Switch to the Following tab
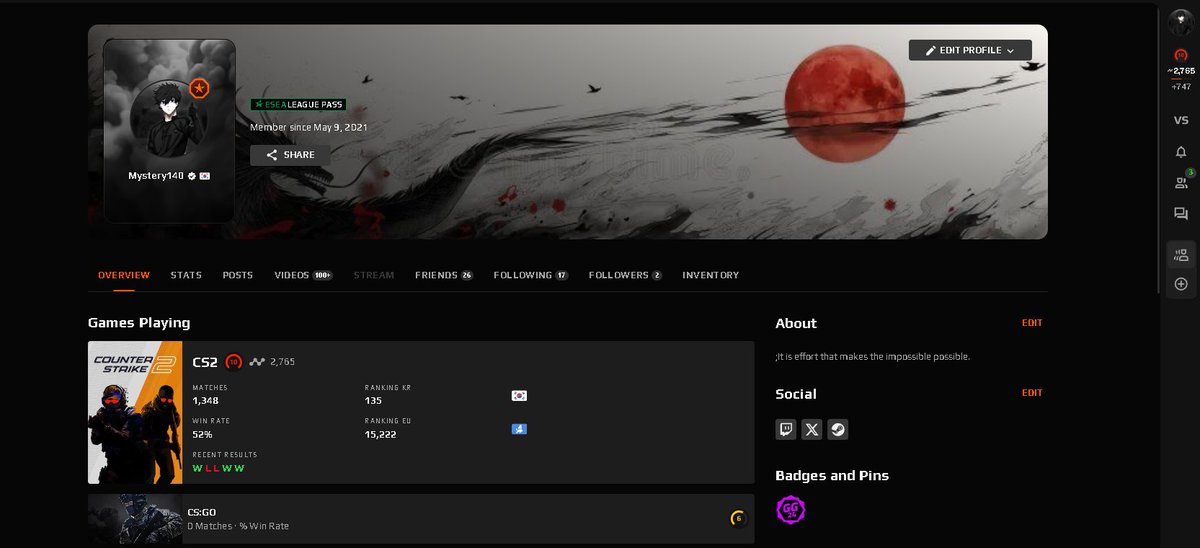This screenshot has height=548, width=1200. (531, 275)
